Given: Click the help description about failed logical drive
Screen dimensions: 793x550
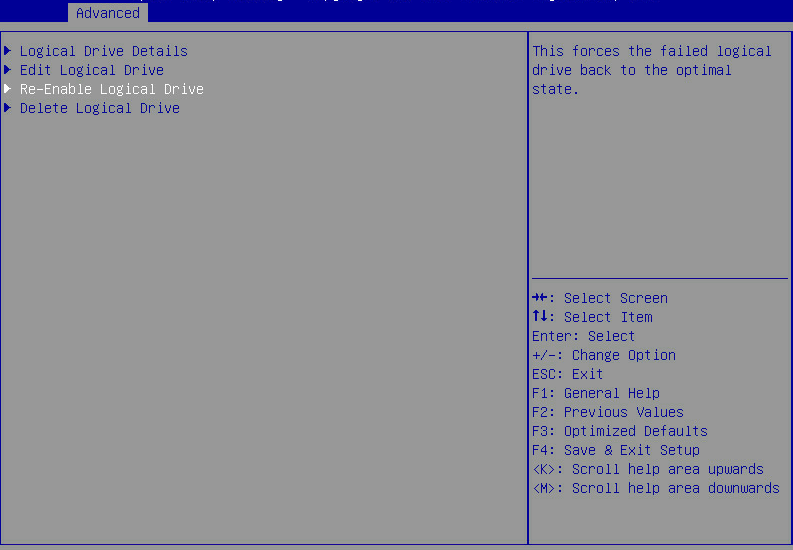Looking at the screenshot, I should tap(652, 70).
